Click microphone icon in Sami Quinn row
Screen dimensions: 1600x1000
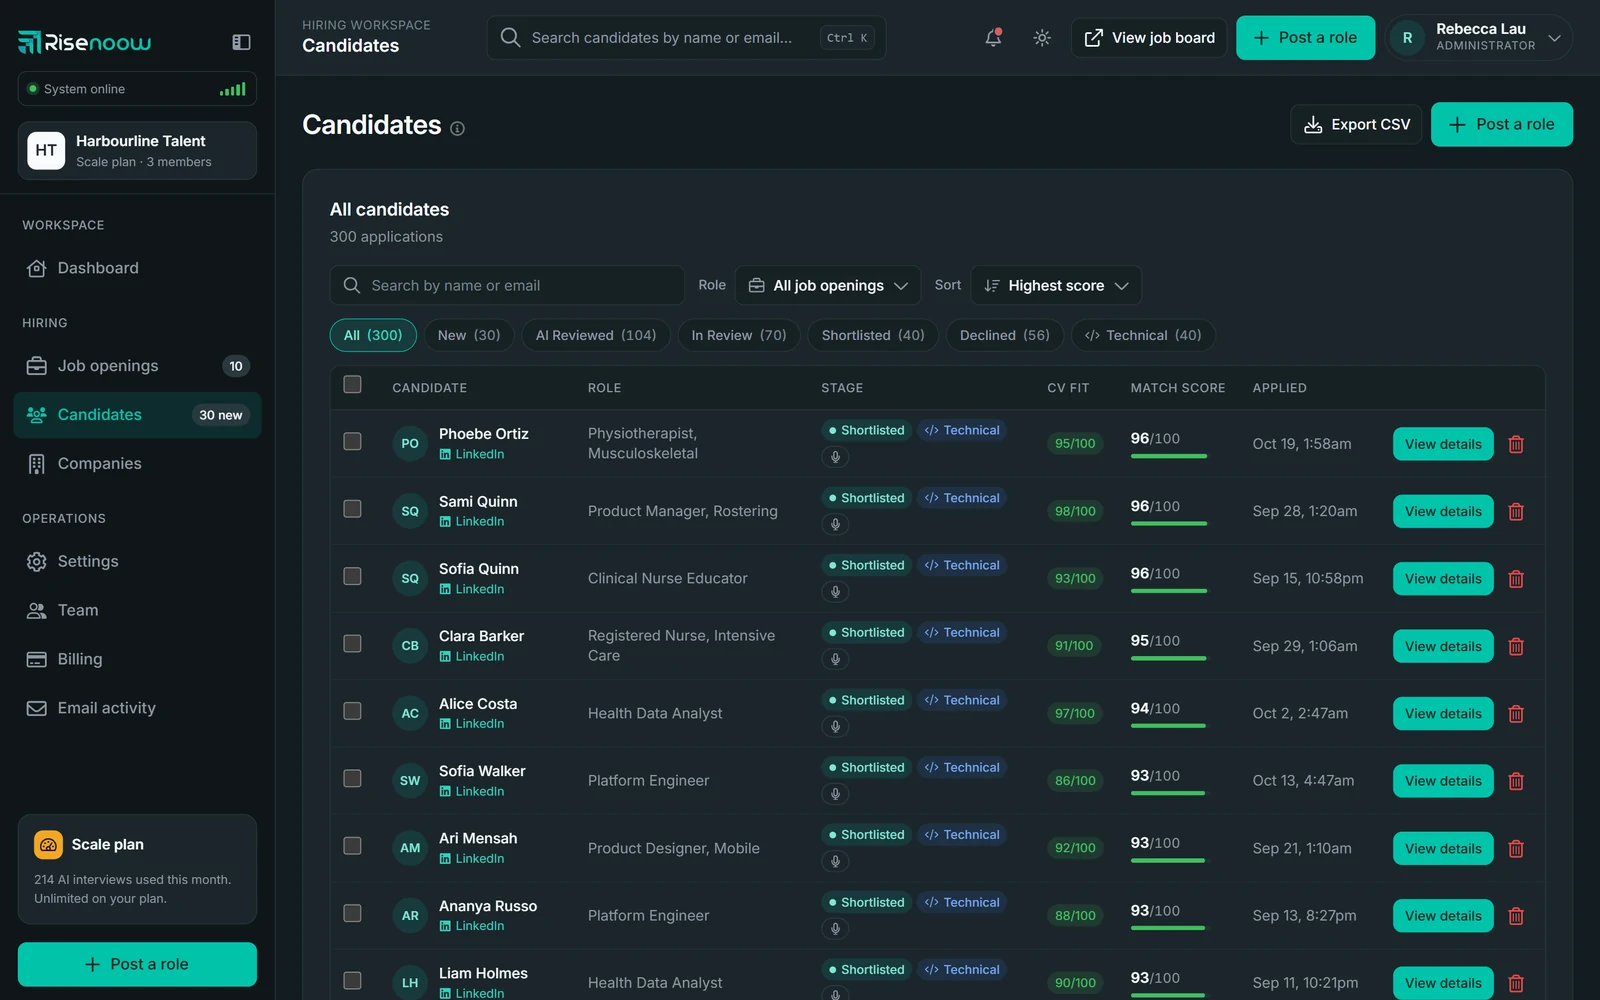(x=835, y=524)
